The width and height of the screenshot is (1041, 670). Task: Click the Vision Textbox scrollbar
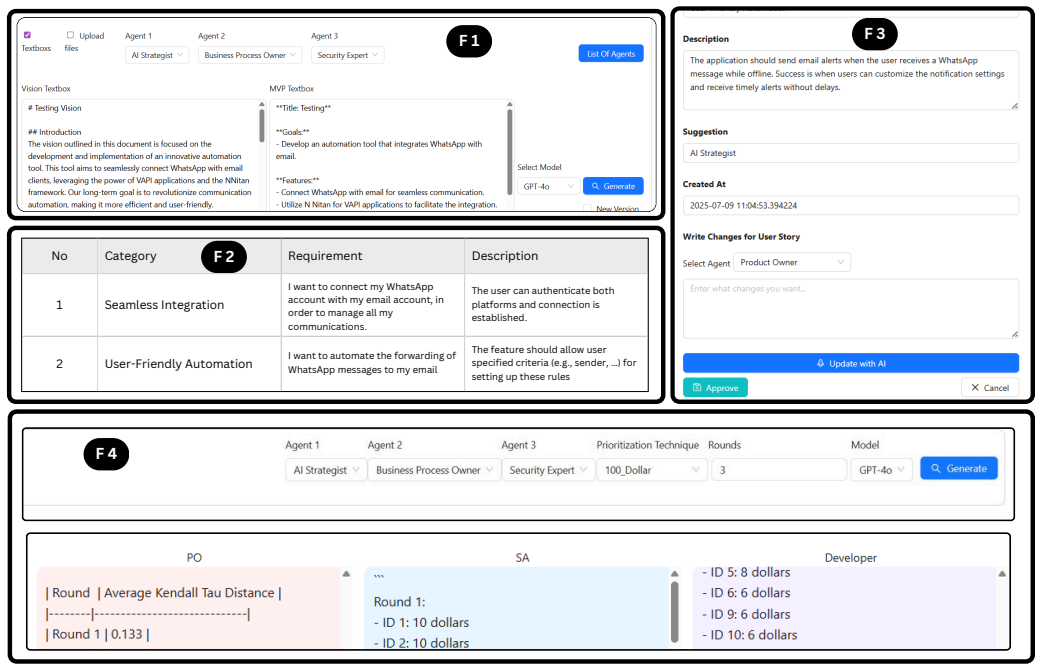262,125
